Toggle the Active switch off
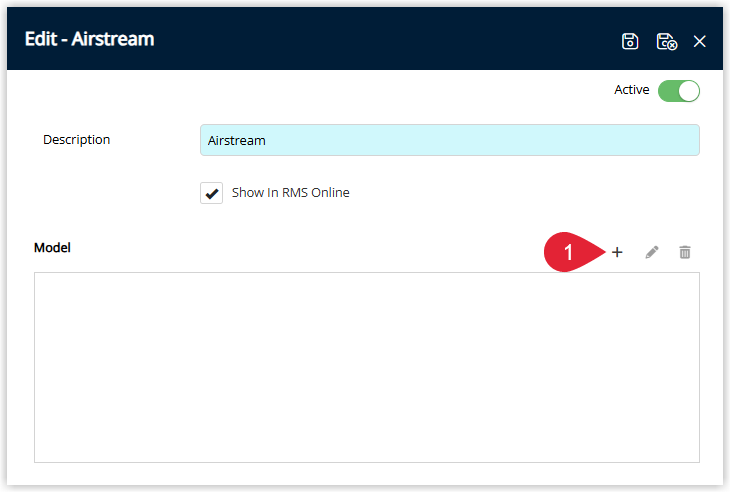 click(x=678, y=90)
